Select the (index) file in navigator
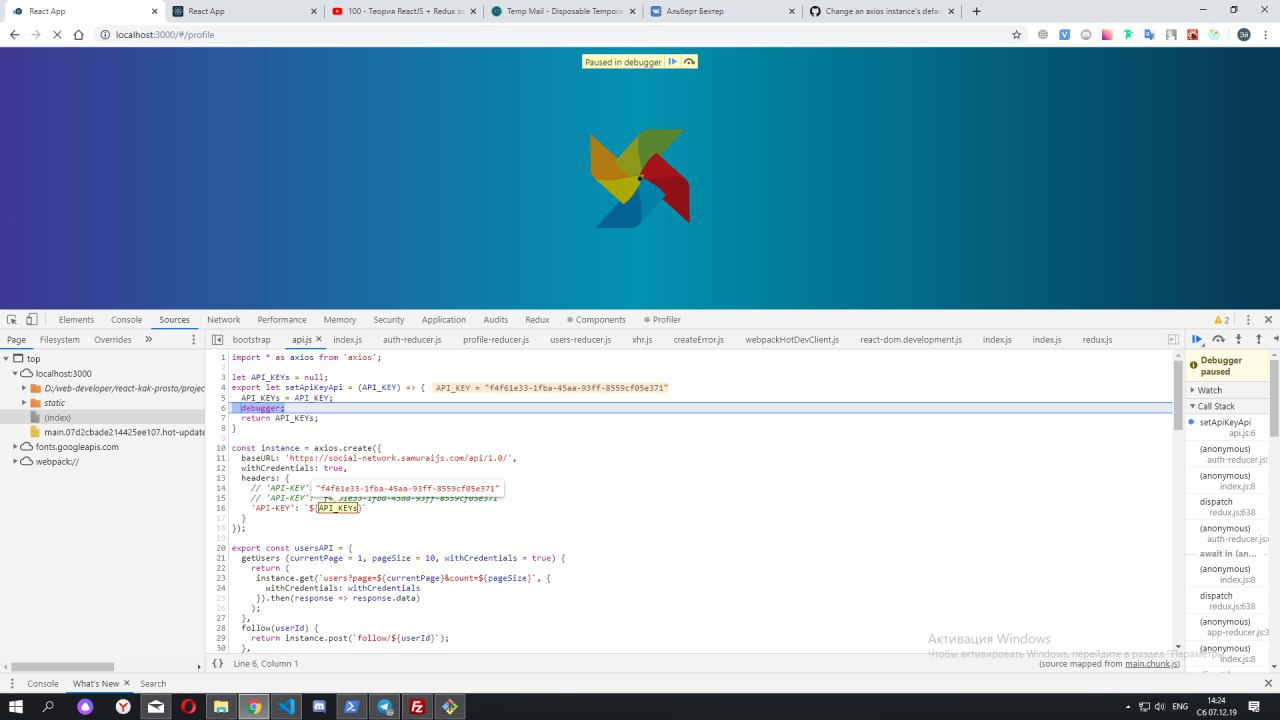This screenshot has height=720, width=1280. 57,418
